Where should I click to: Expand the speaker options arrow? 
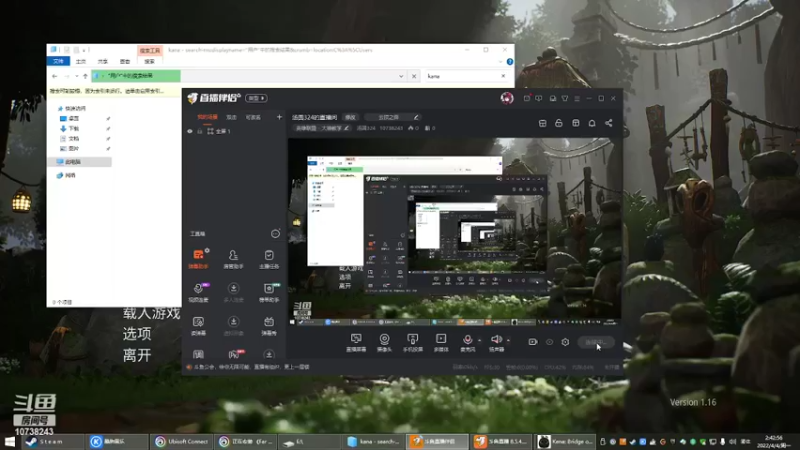[508, 340]
